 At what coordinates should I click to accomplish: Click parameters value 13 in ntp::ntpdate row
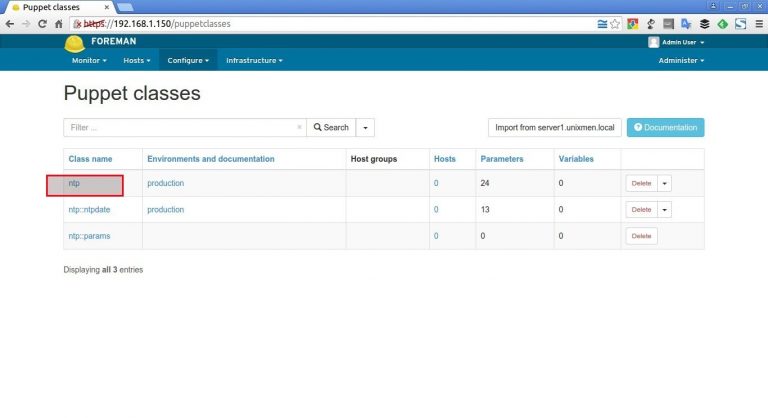[485, 209]
